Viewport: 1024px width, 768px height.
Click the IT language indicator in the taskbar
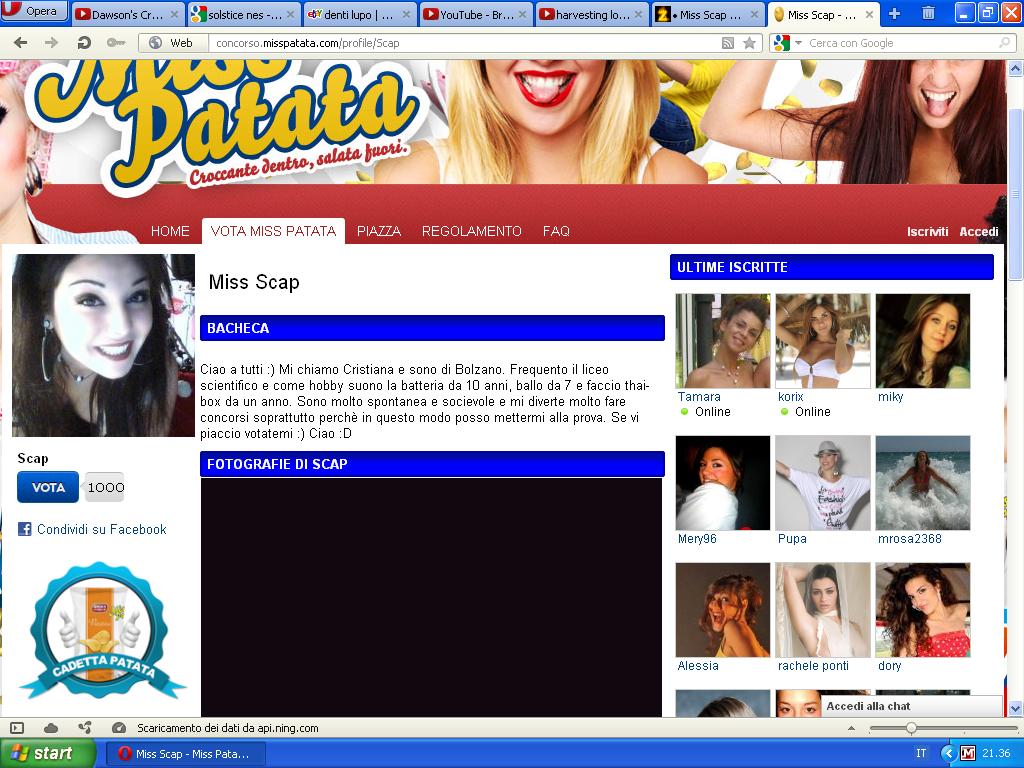click(x=921, y=753)
